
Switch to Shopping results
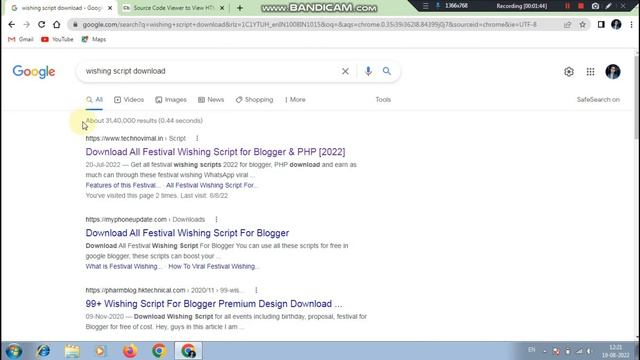pos(254,100)
